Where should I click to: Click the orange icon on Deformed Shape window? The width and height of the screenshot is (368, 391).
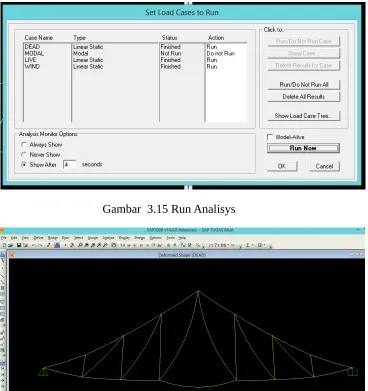pyautogui.click(x=12, y=255)
